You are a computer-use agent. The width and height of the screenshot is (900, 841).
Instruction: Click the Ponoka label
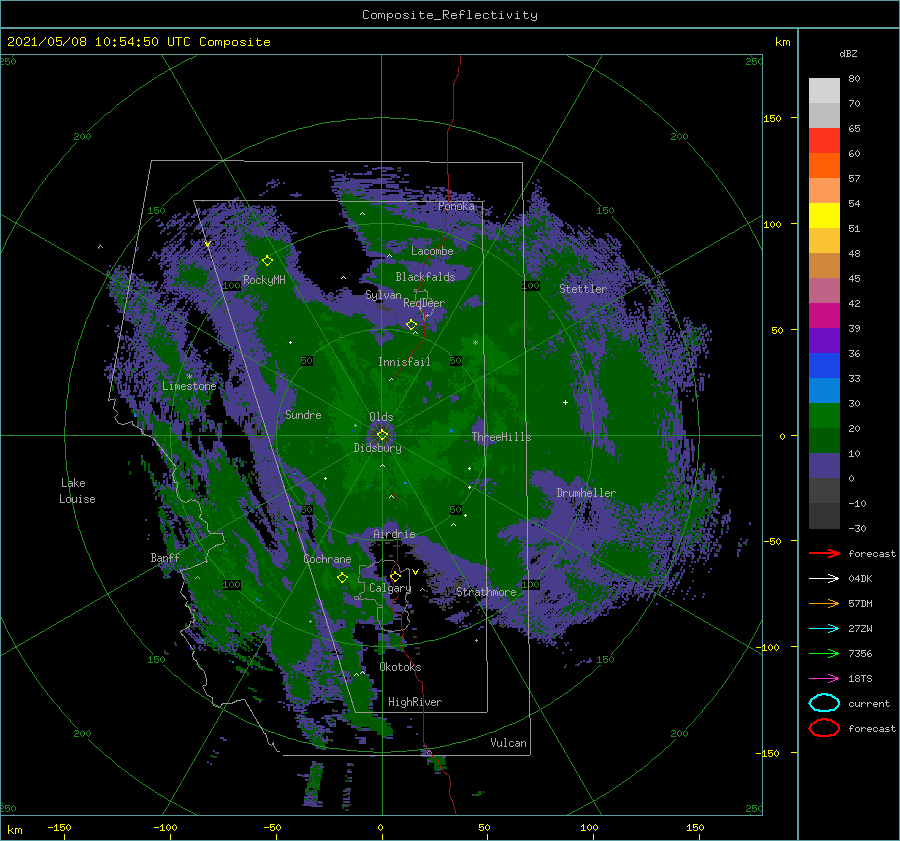pyautogui.click(x=456, y=206)
